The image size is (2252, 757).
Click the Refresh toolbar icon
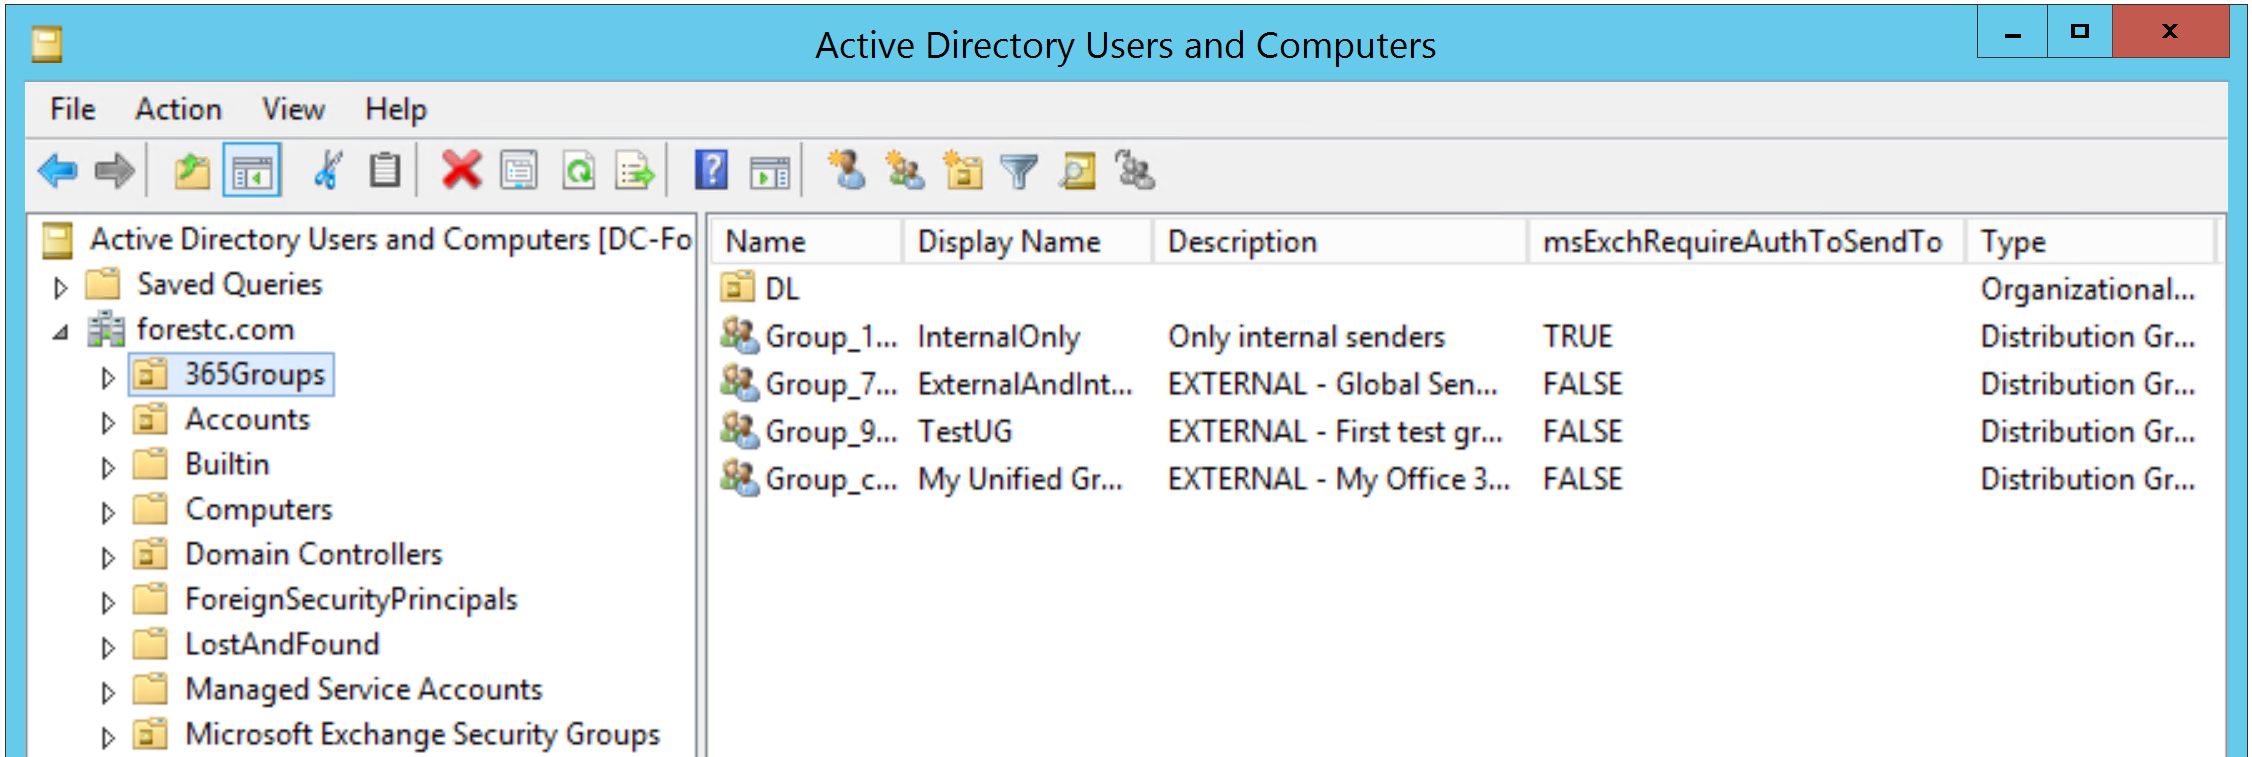coord(578,171)
